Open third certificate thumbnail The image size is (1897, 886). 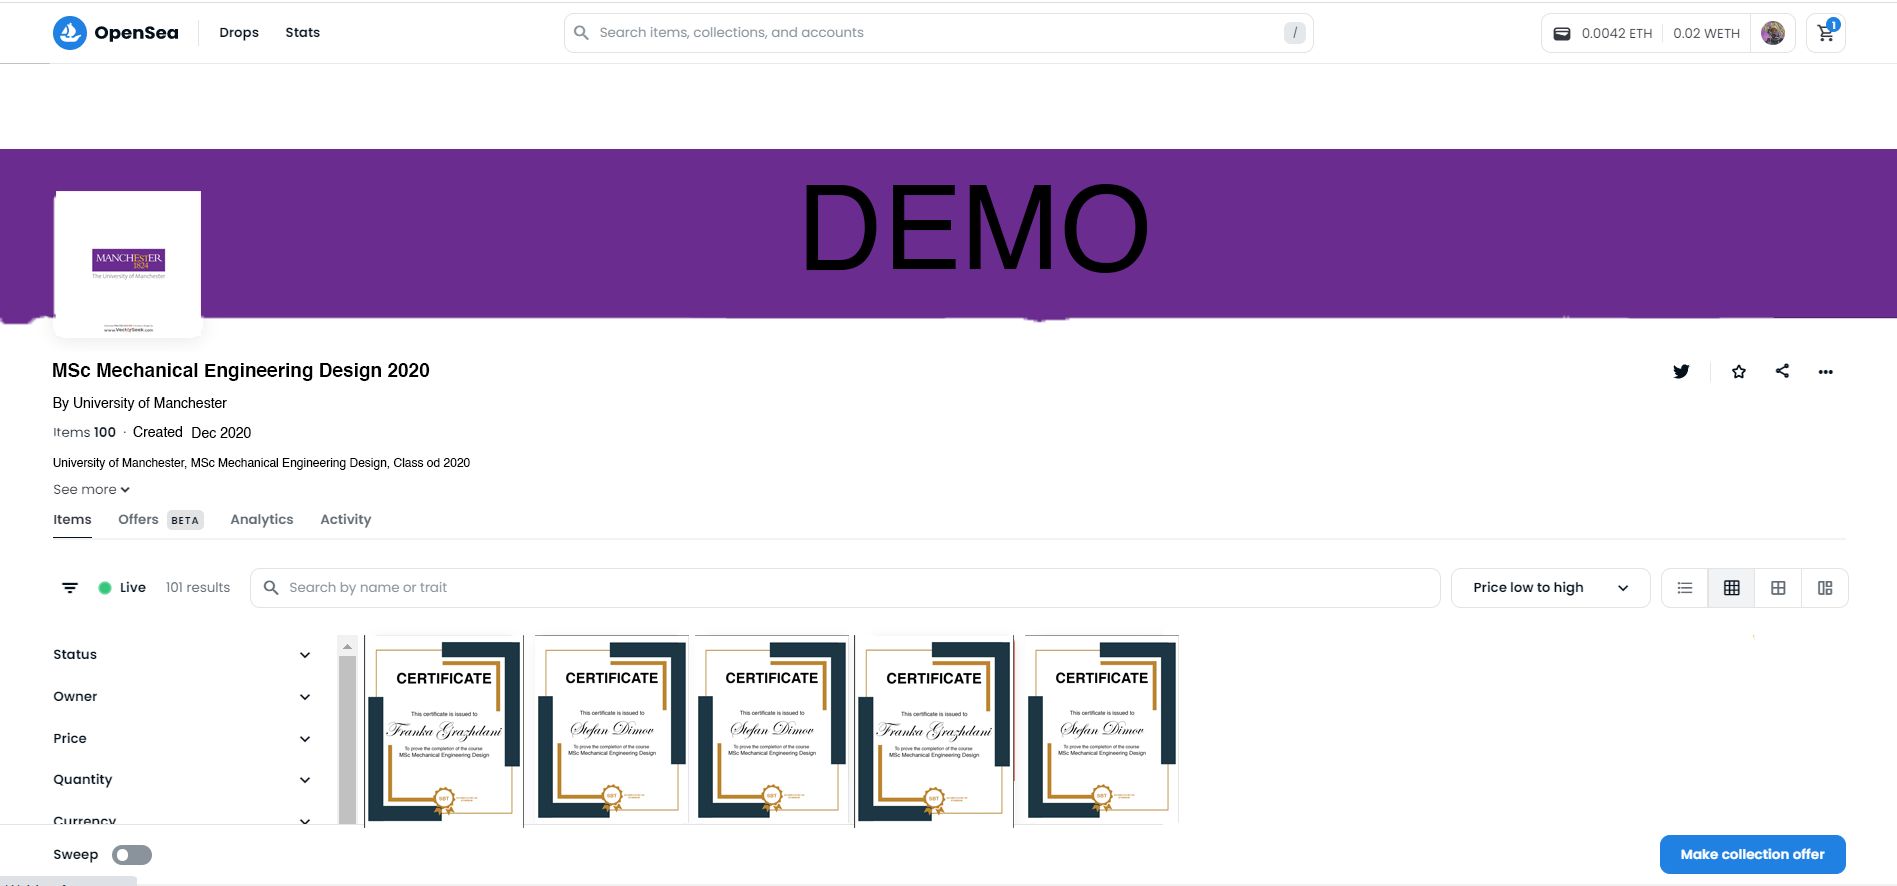772,731
